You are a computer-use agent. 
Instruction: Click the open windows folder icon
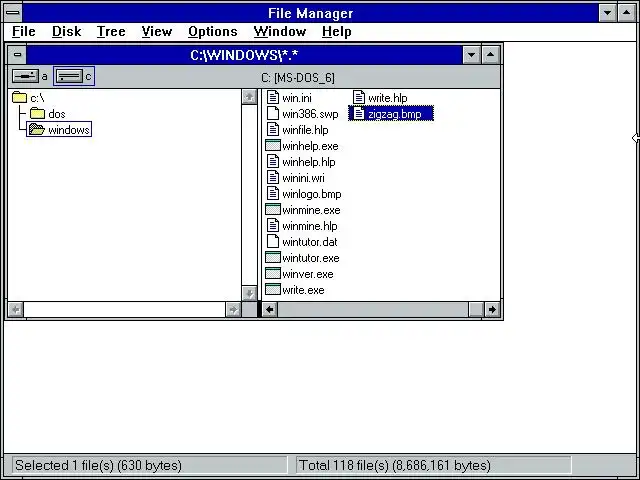point(37,129)
